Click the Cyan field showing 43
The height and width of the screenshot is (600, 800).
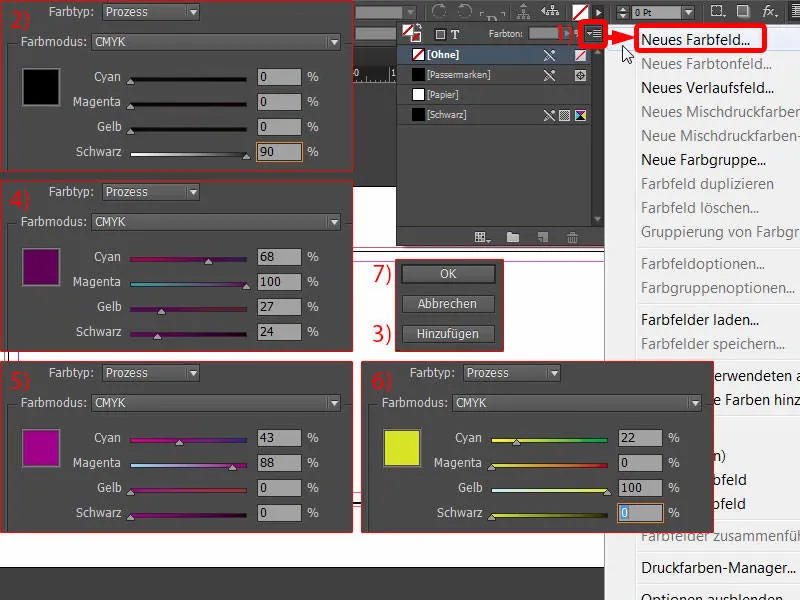279,438
